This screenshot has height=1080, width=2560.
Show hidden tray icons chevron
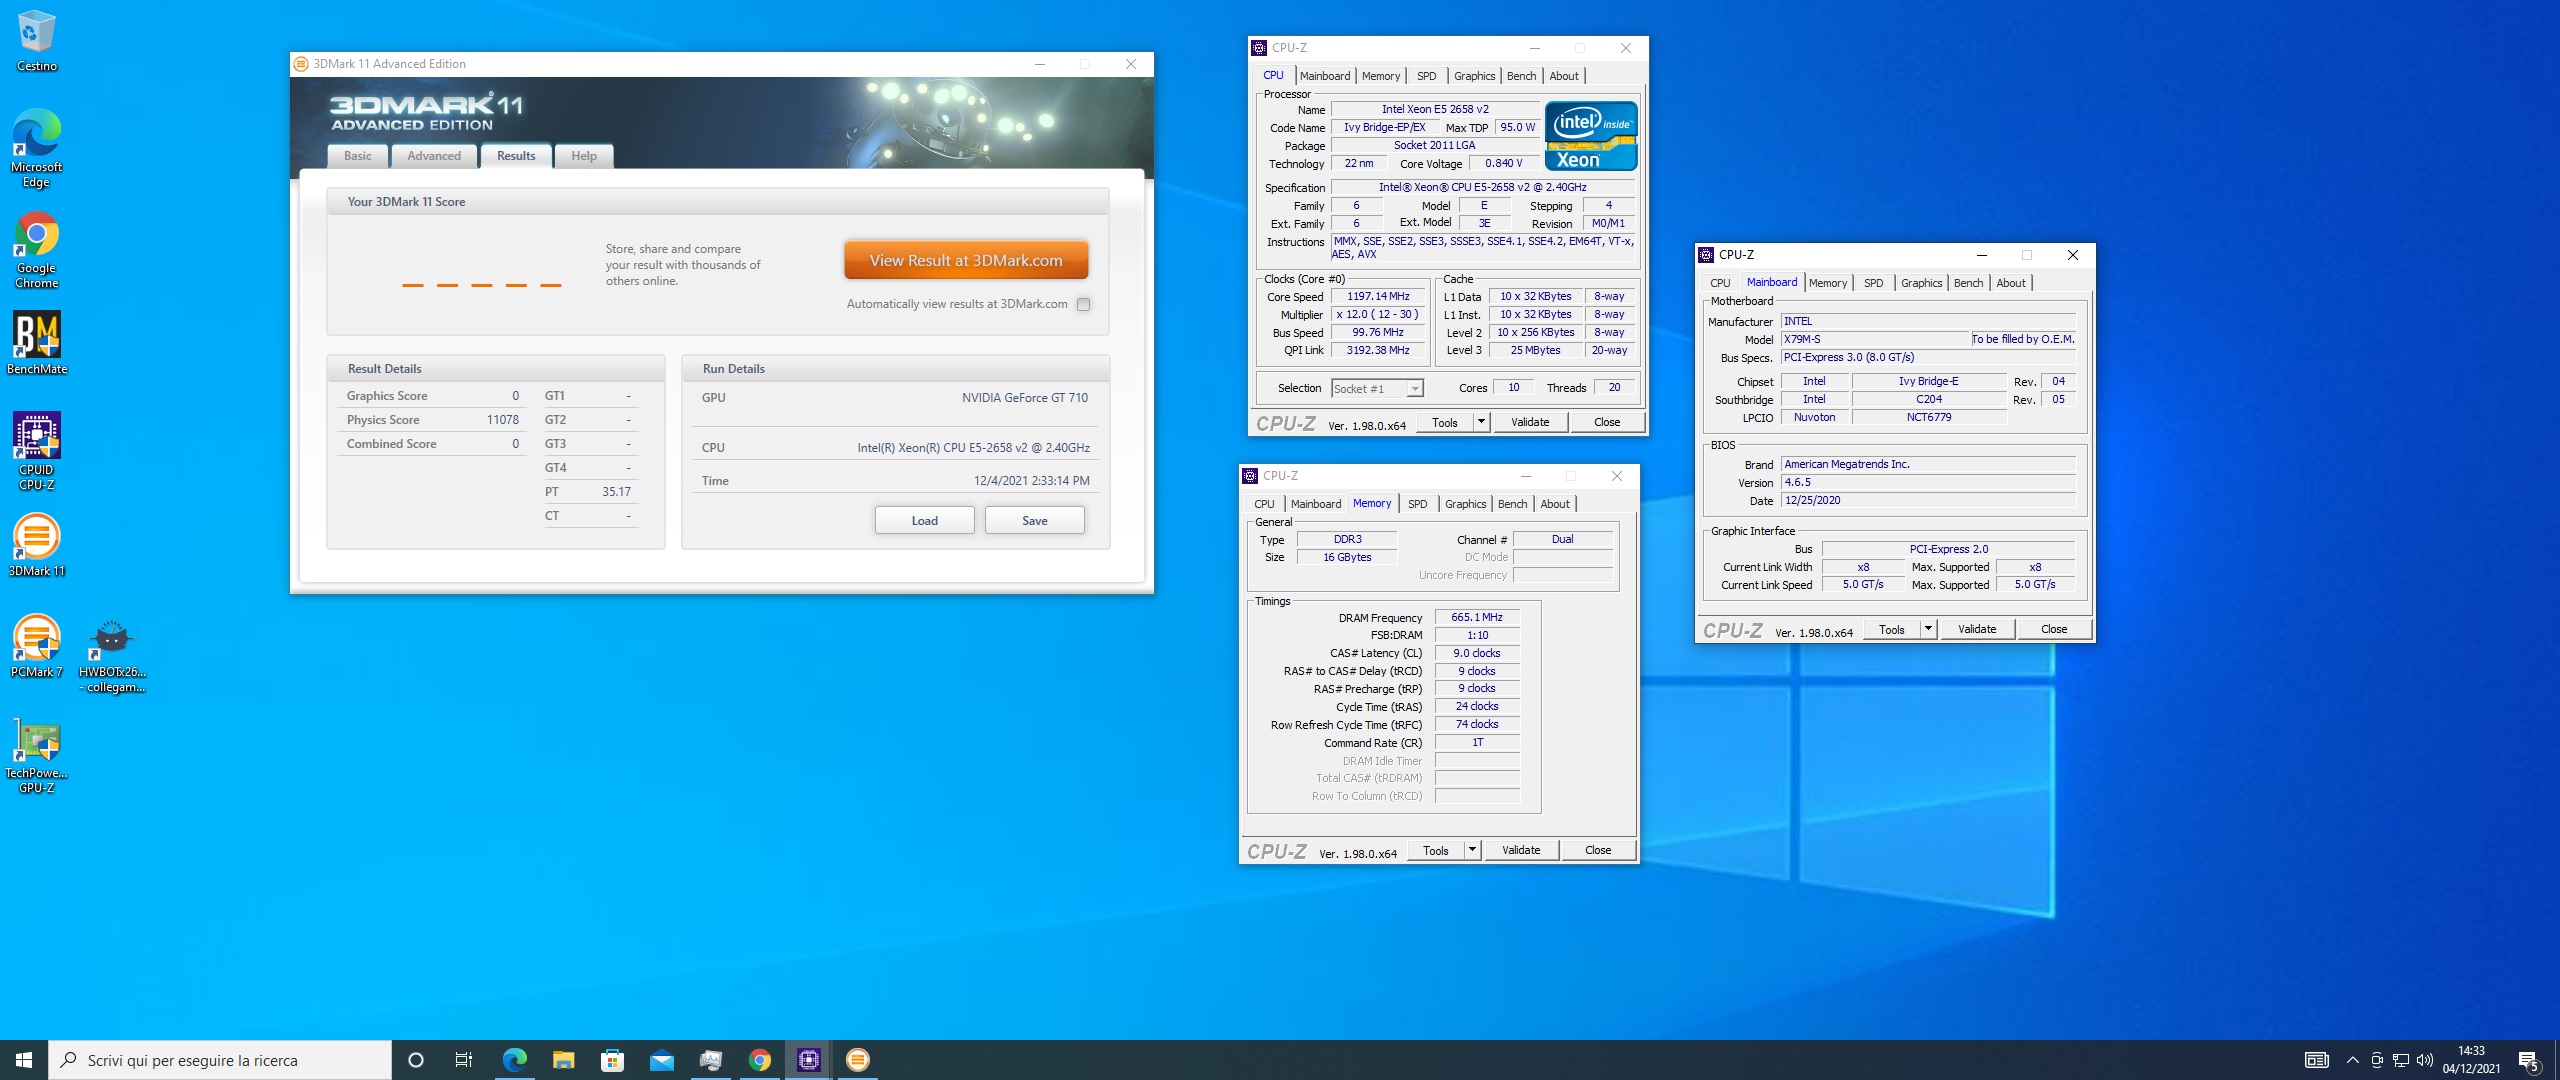[x=2352, y=1060]
